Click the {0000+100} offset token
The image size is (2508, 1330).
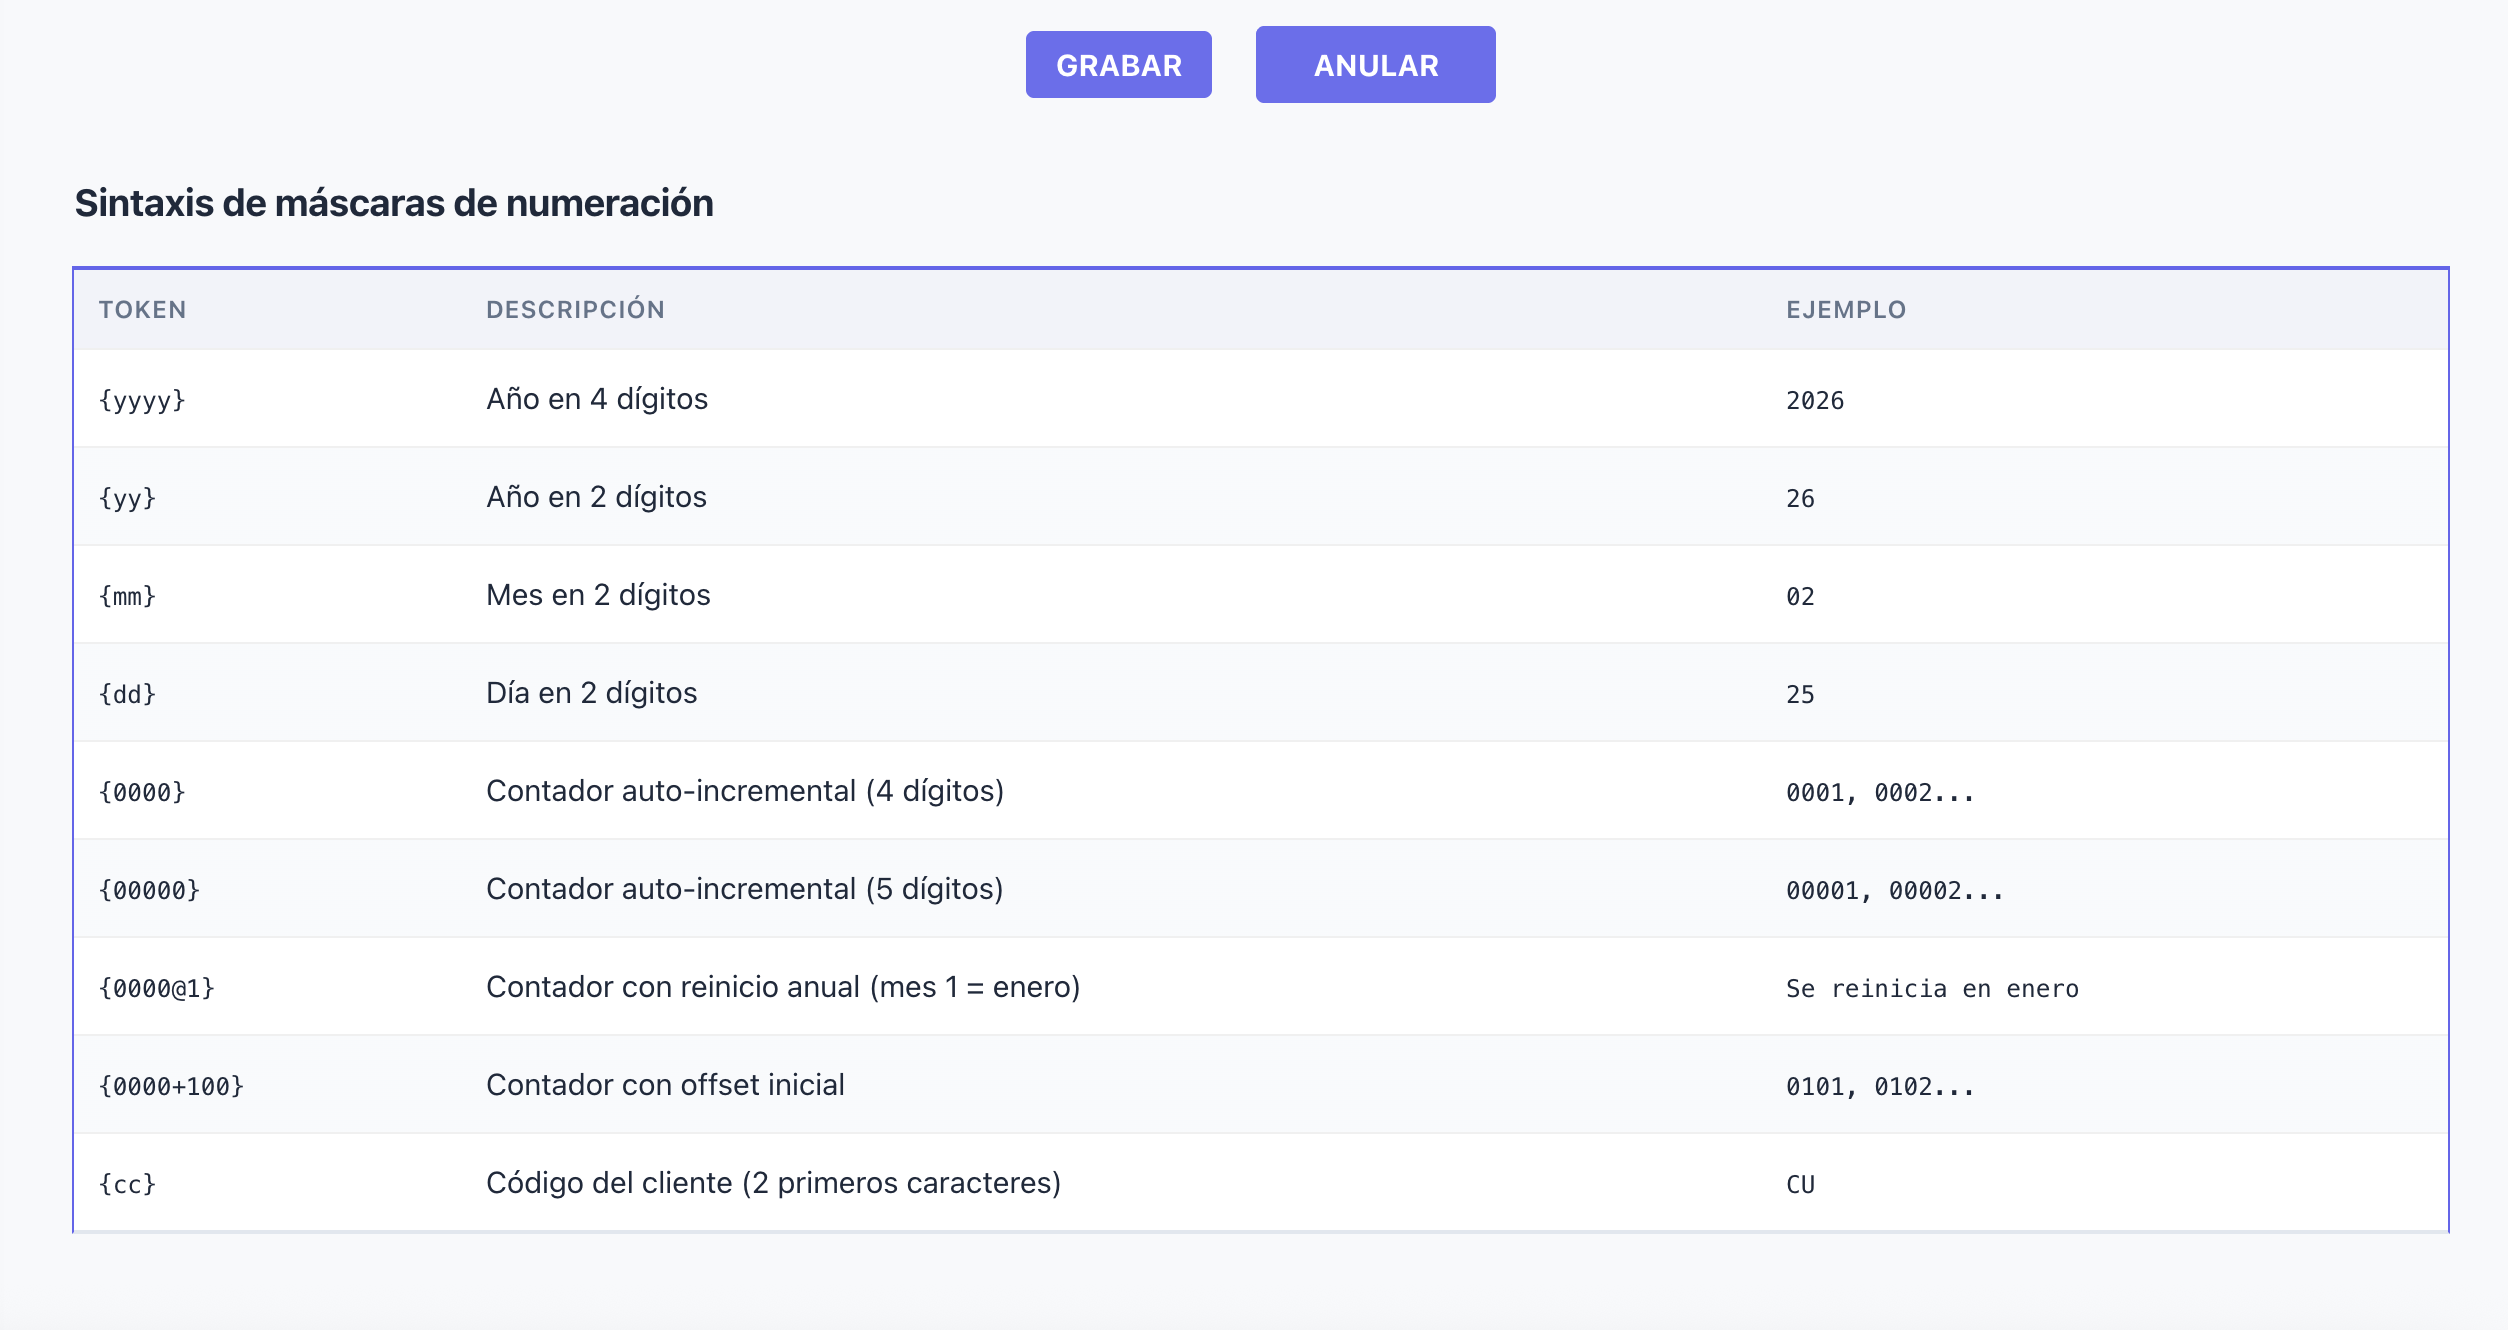tap(171, 1086)
